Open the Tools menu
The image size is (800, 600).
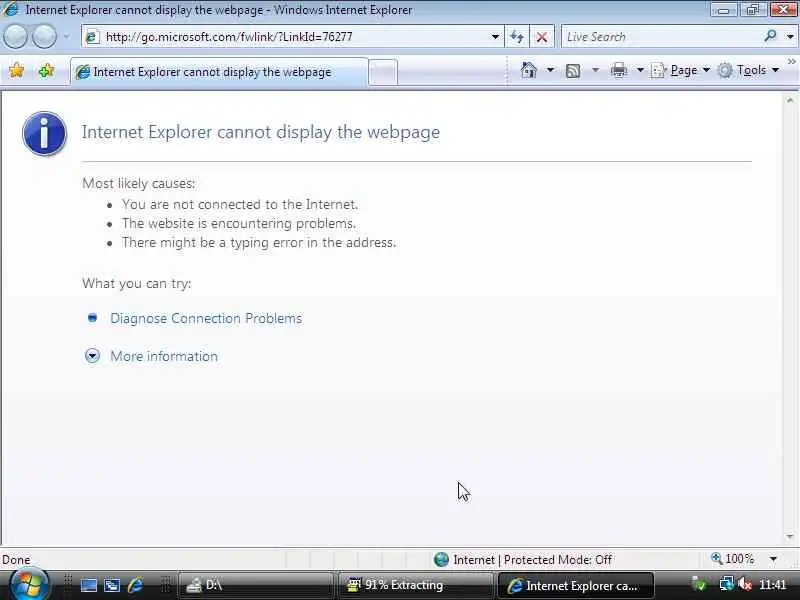(748, 70)
